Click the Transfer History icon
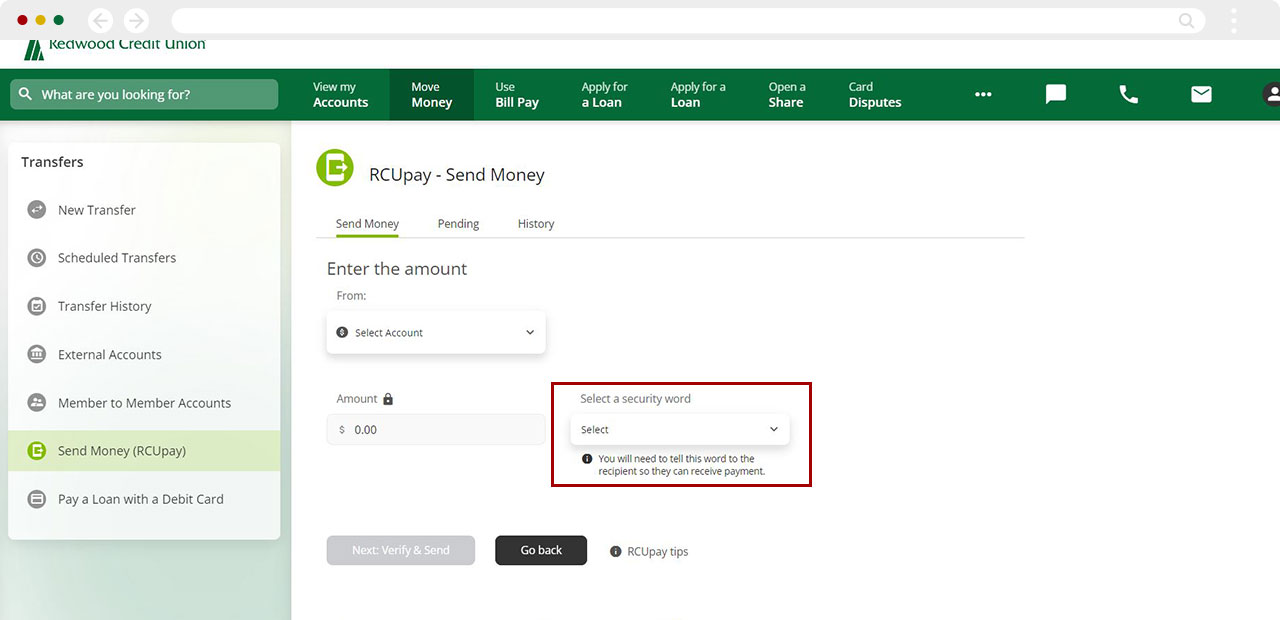Screen dimensions: 1280x620 click(37, 306)
